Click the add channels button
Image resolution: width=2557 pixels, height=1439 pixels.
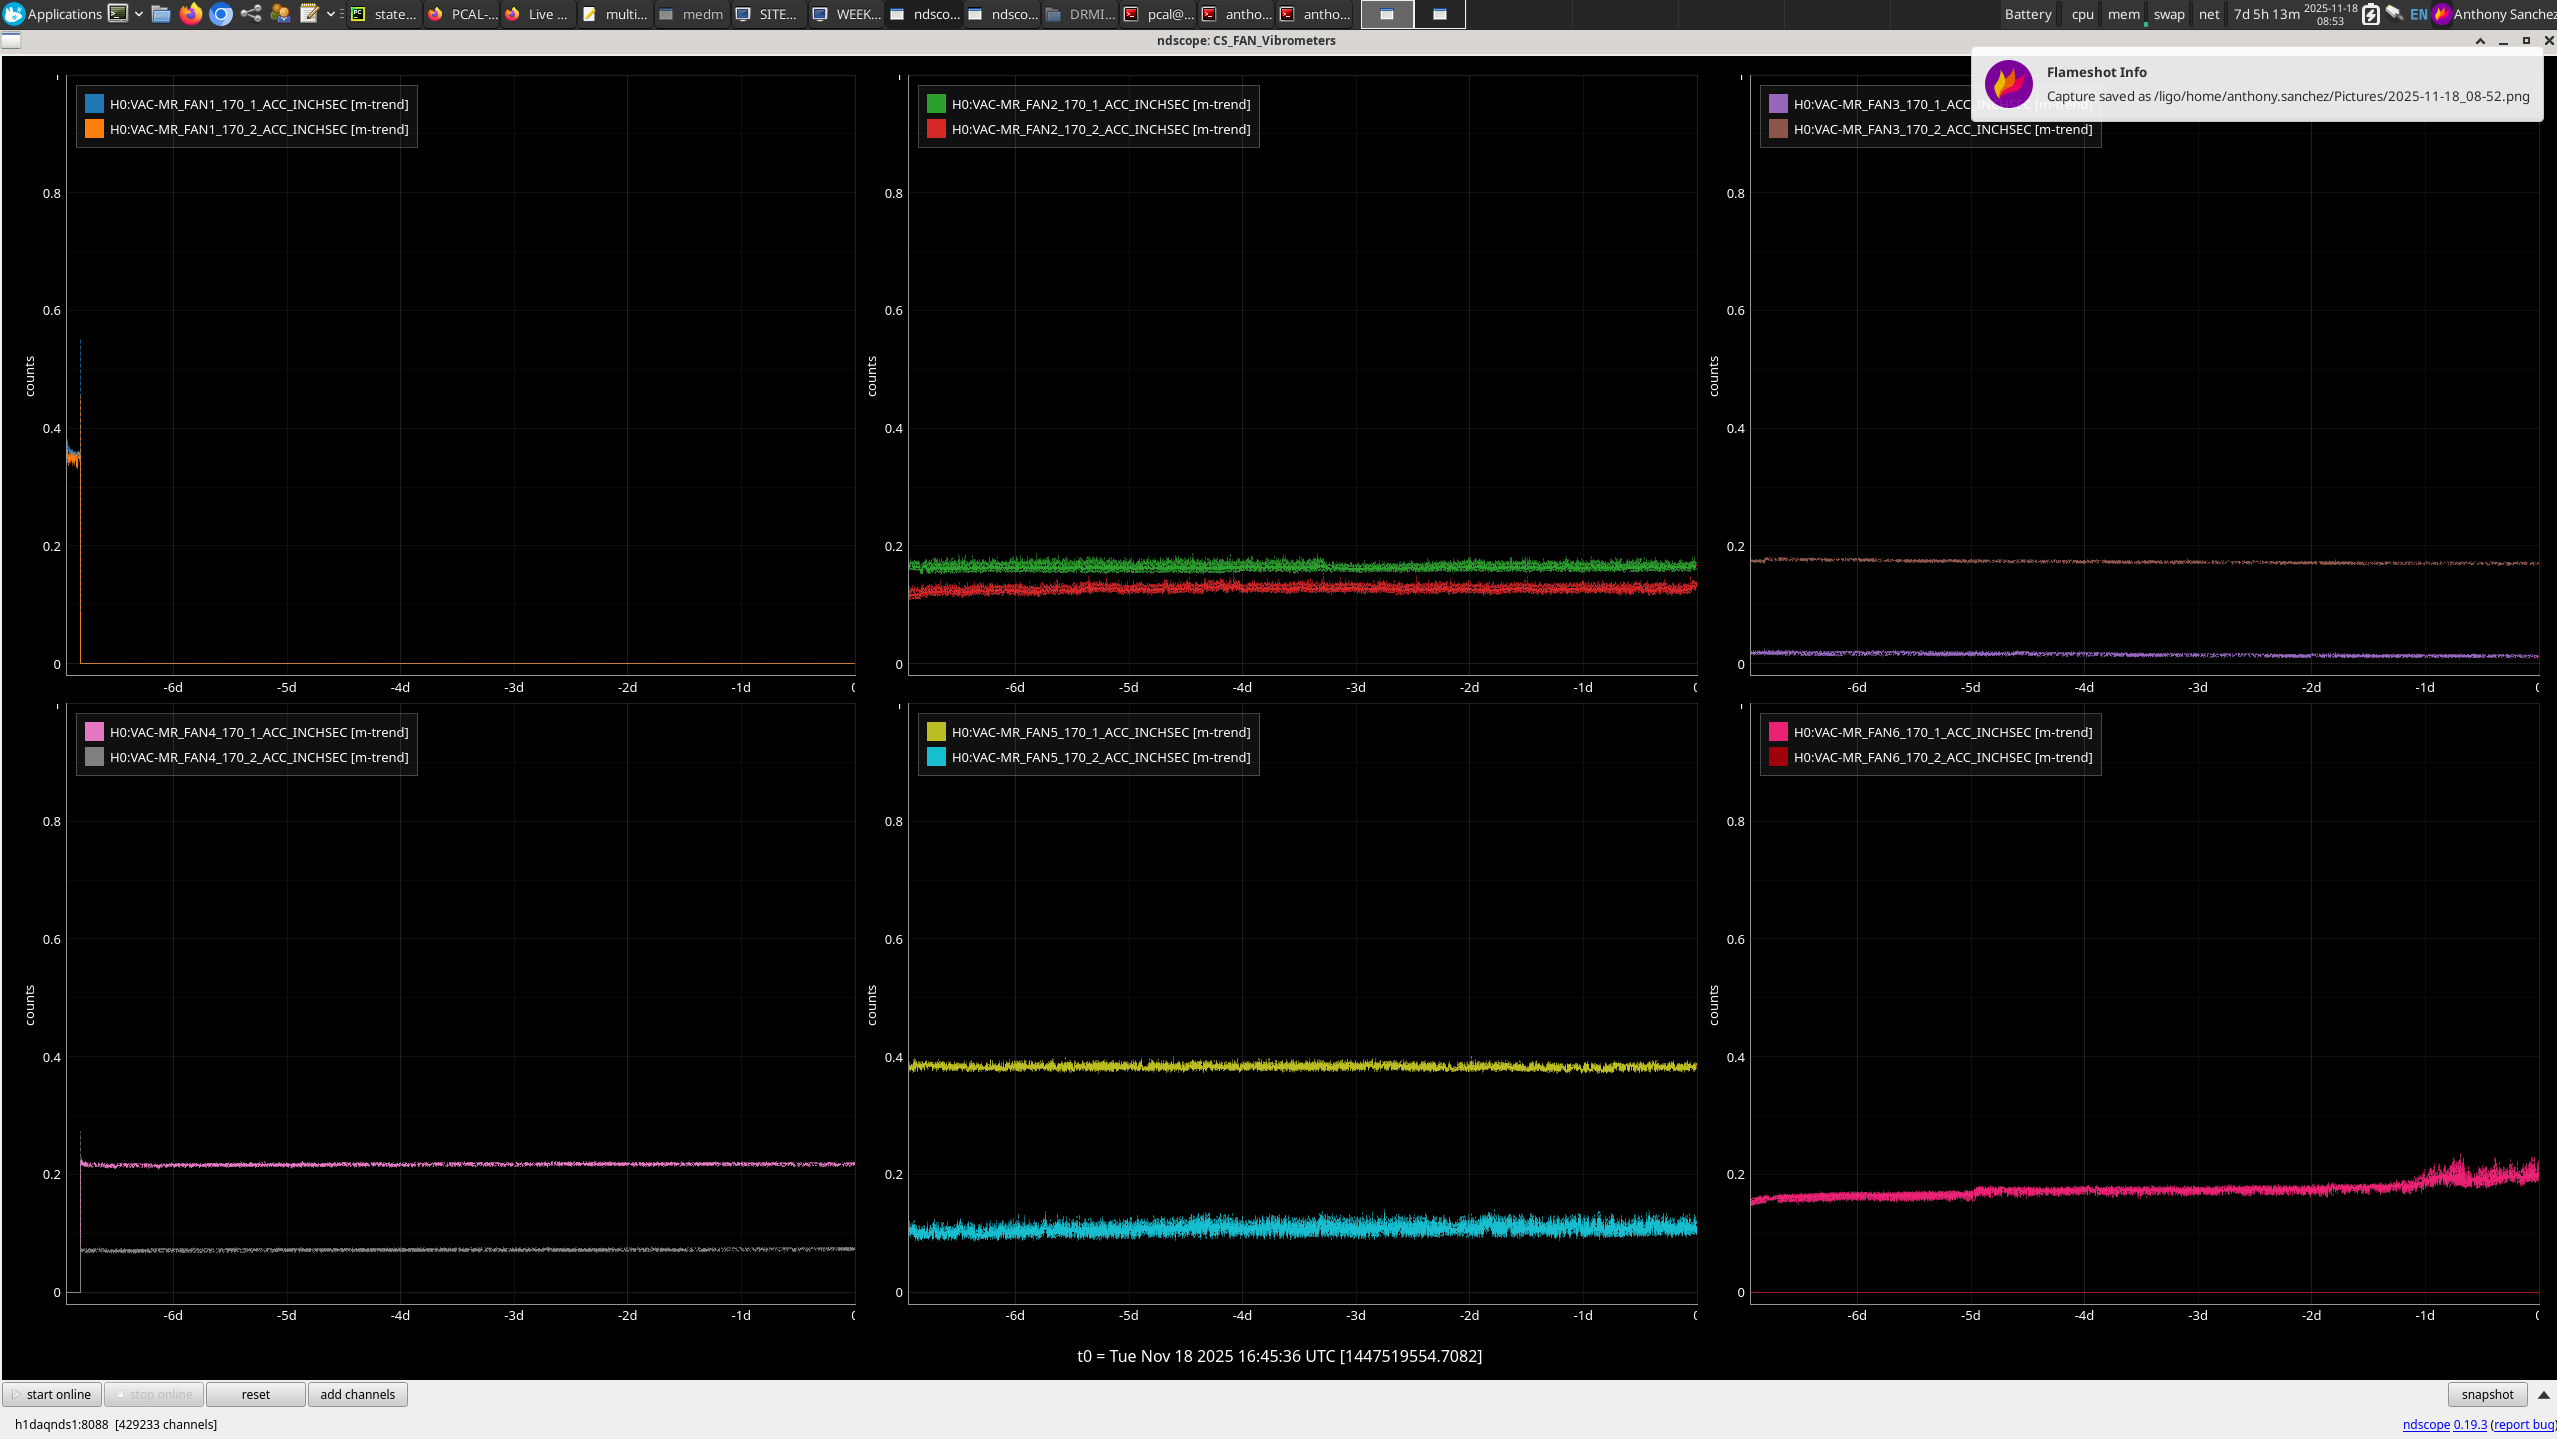(357, 1394)
